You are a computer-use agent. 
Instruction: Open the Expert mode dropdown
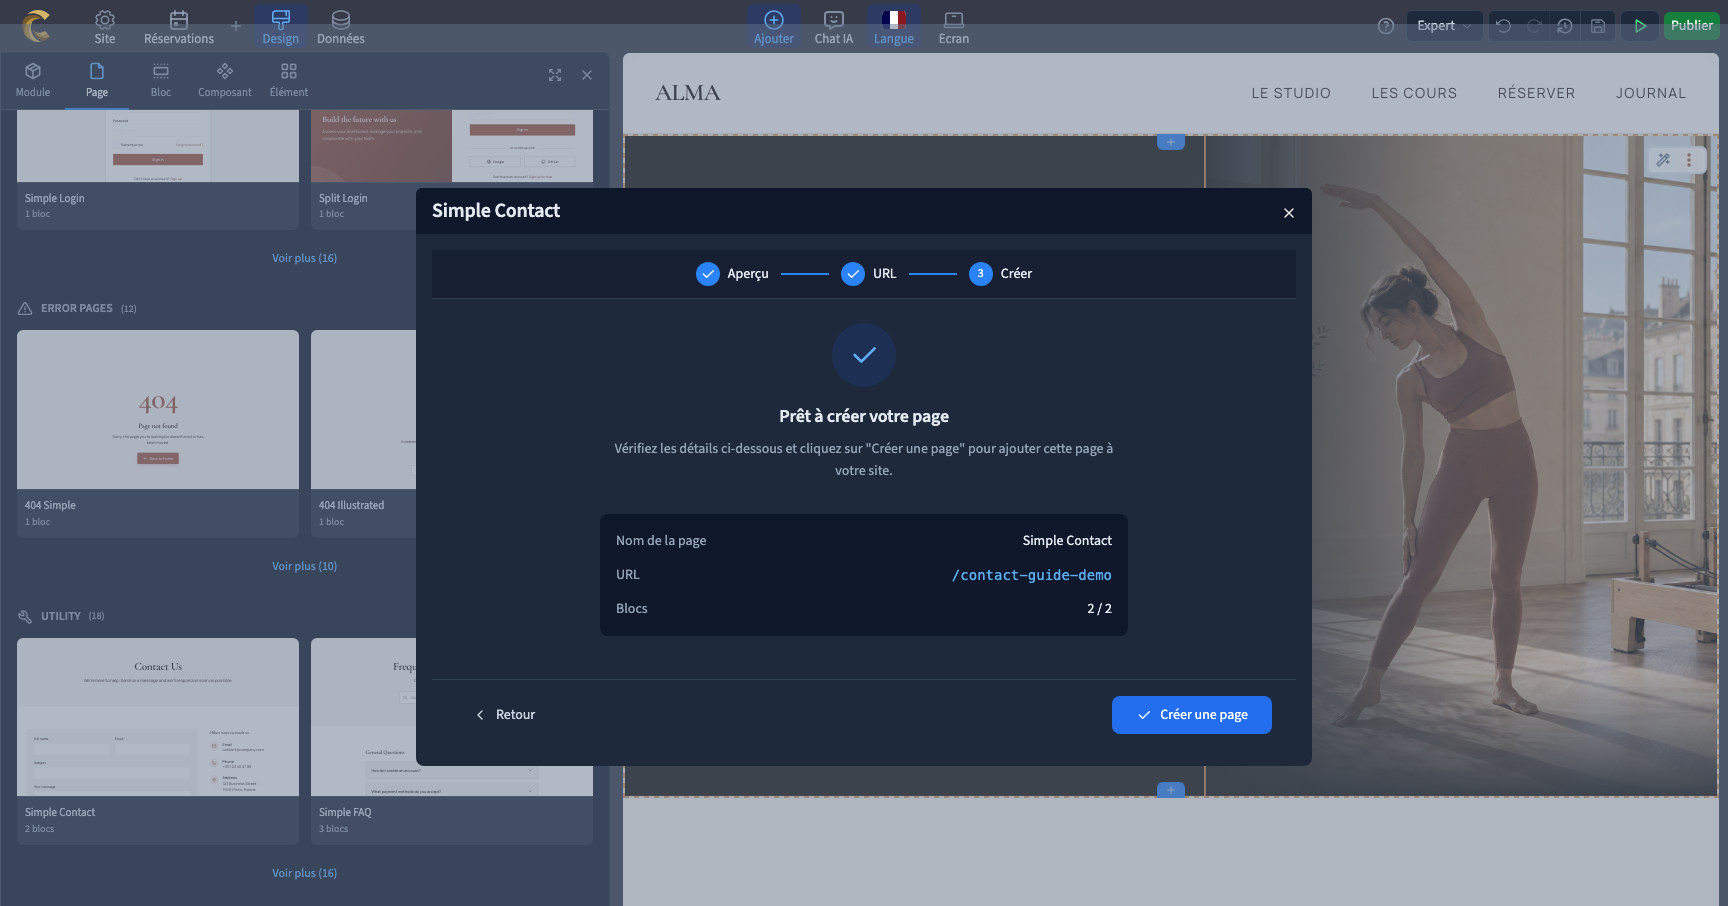(1443, 26)
